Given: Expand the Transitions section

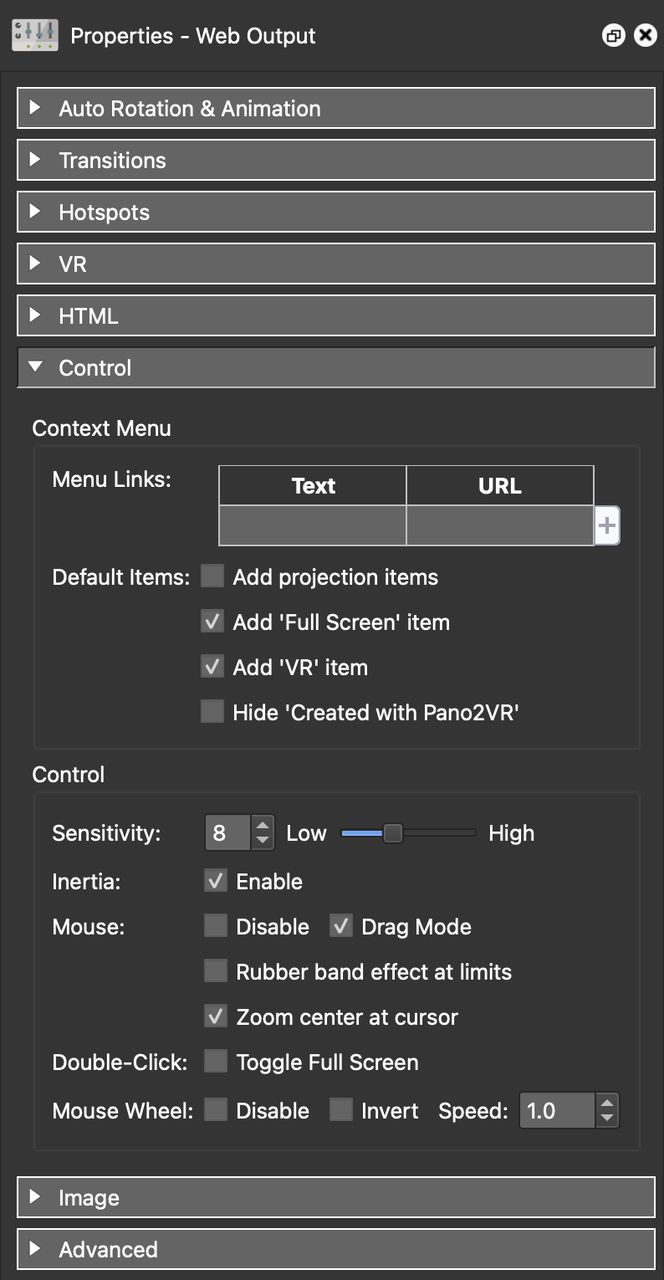Looking at the screenshot, I should coord(336,160).
